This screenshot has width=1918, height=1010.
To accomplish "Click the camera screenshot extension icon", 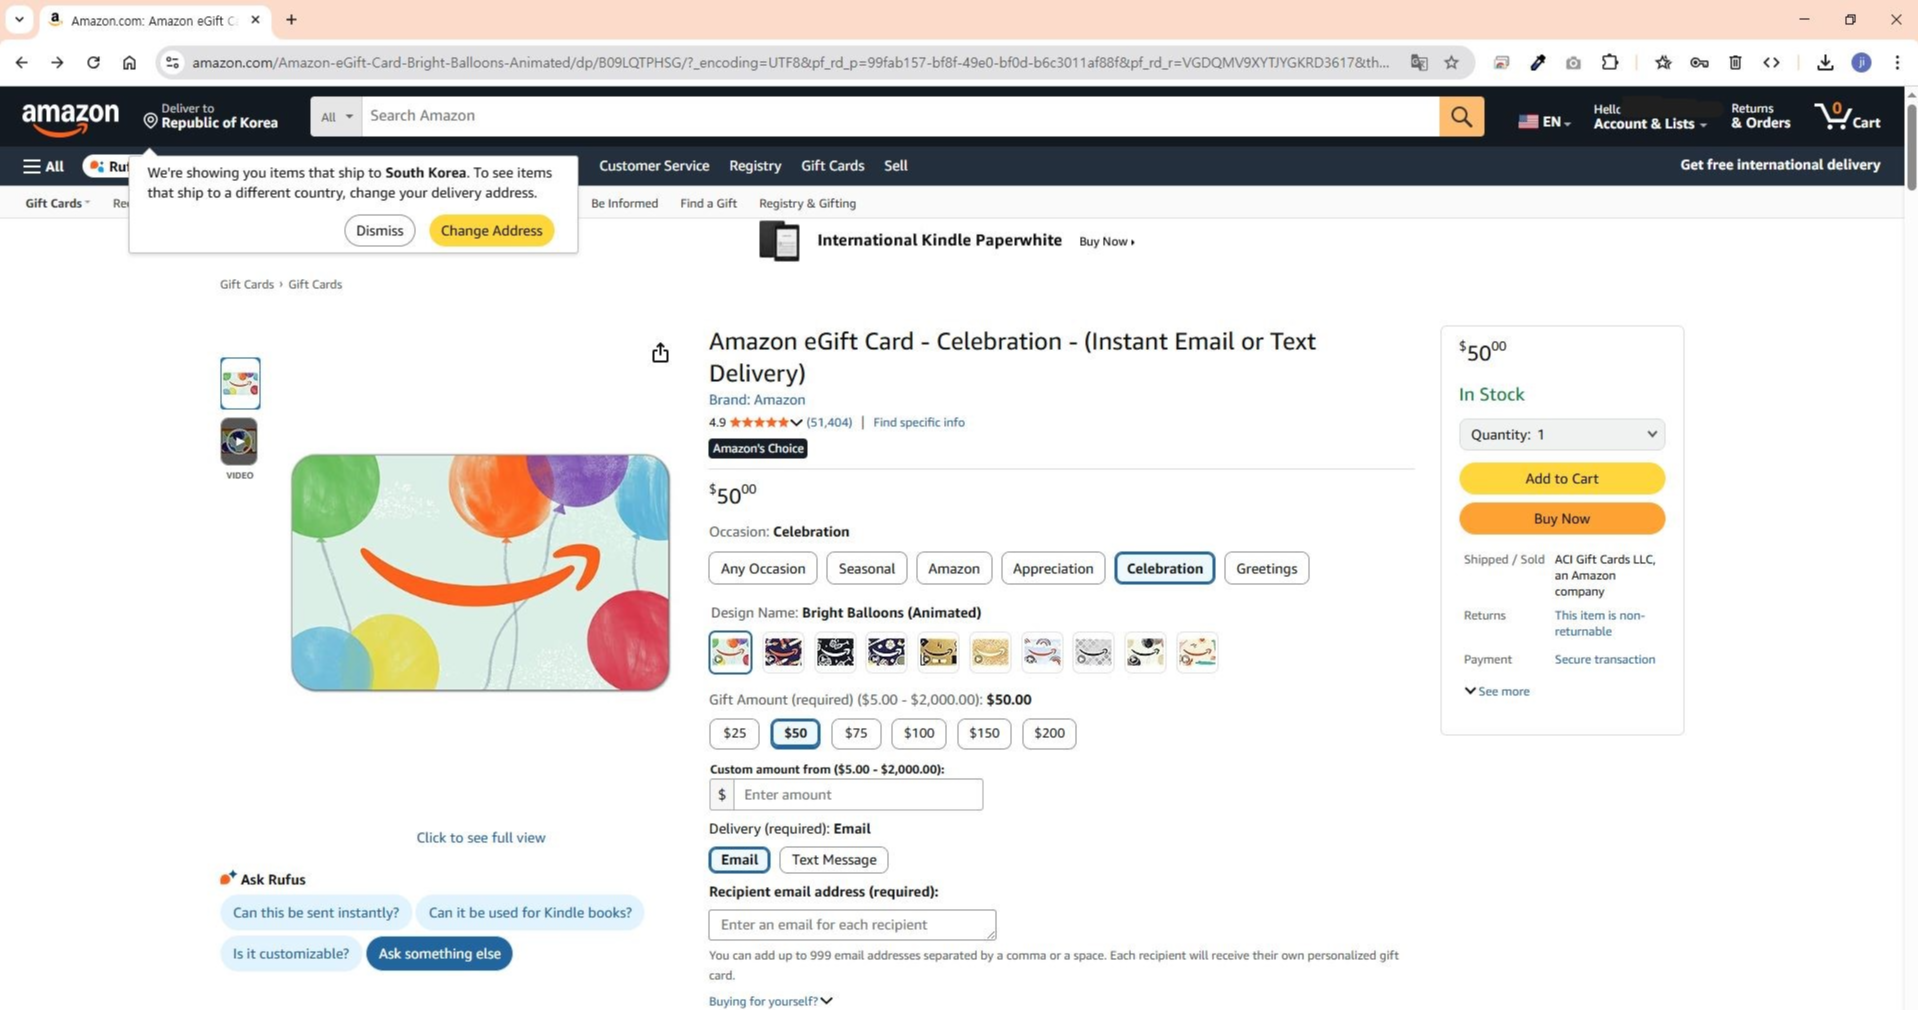I will click(x=1573, y=62).
